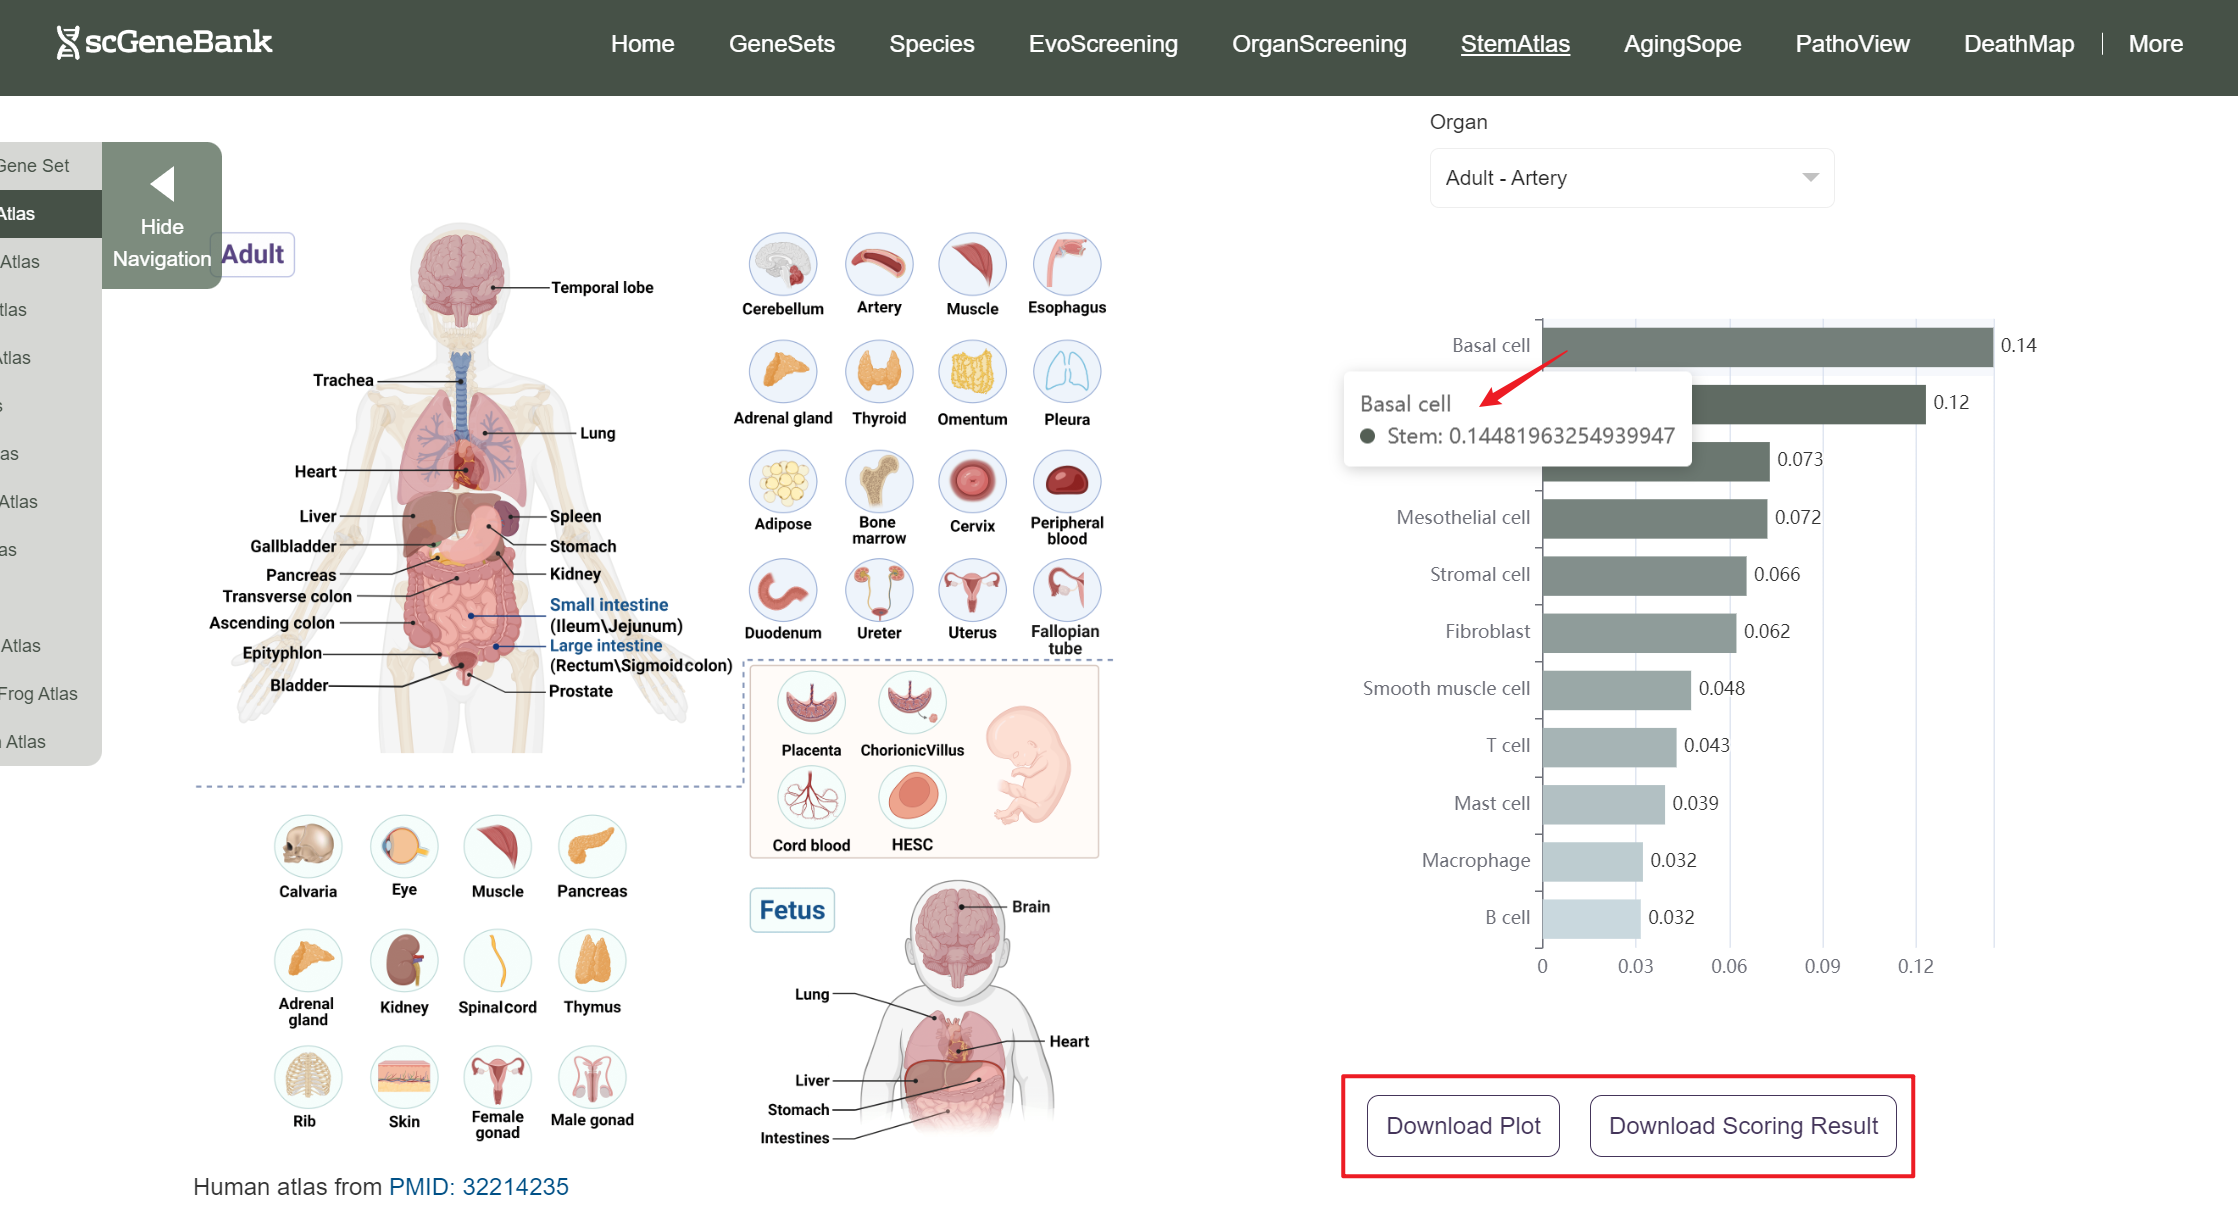Open the Placenta tissue icon
Screen dimensions: 2238x1228
click(x=811, y=702)
